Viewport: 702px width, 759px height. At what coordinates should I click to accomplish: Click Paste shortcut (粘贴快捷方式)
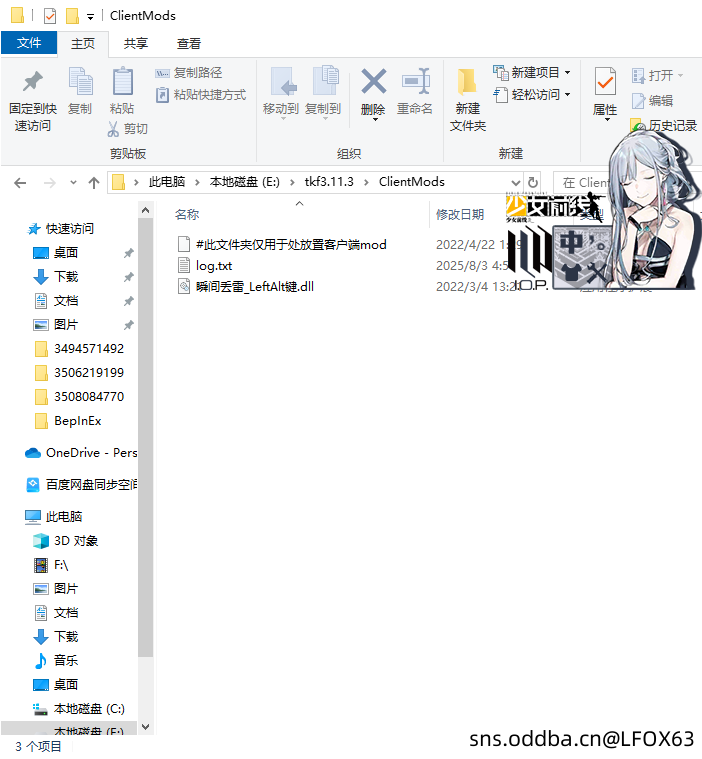200,95
